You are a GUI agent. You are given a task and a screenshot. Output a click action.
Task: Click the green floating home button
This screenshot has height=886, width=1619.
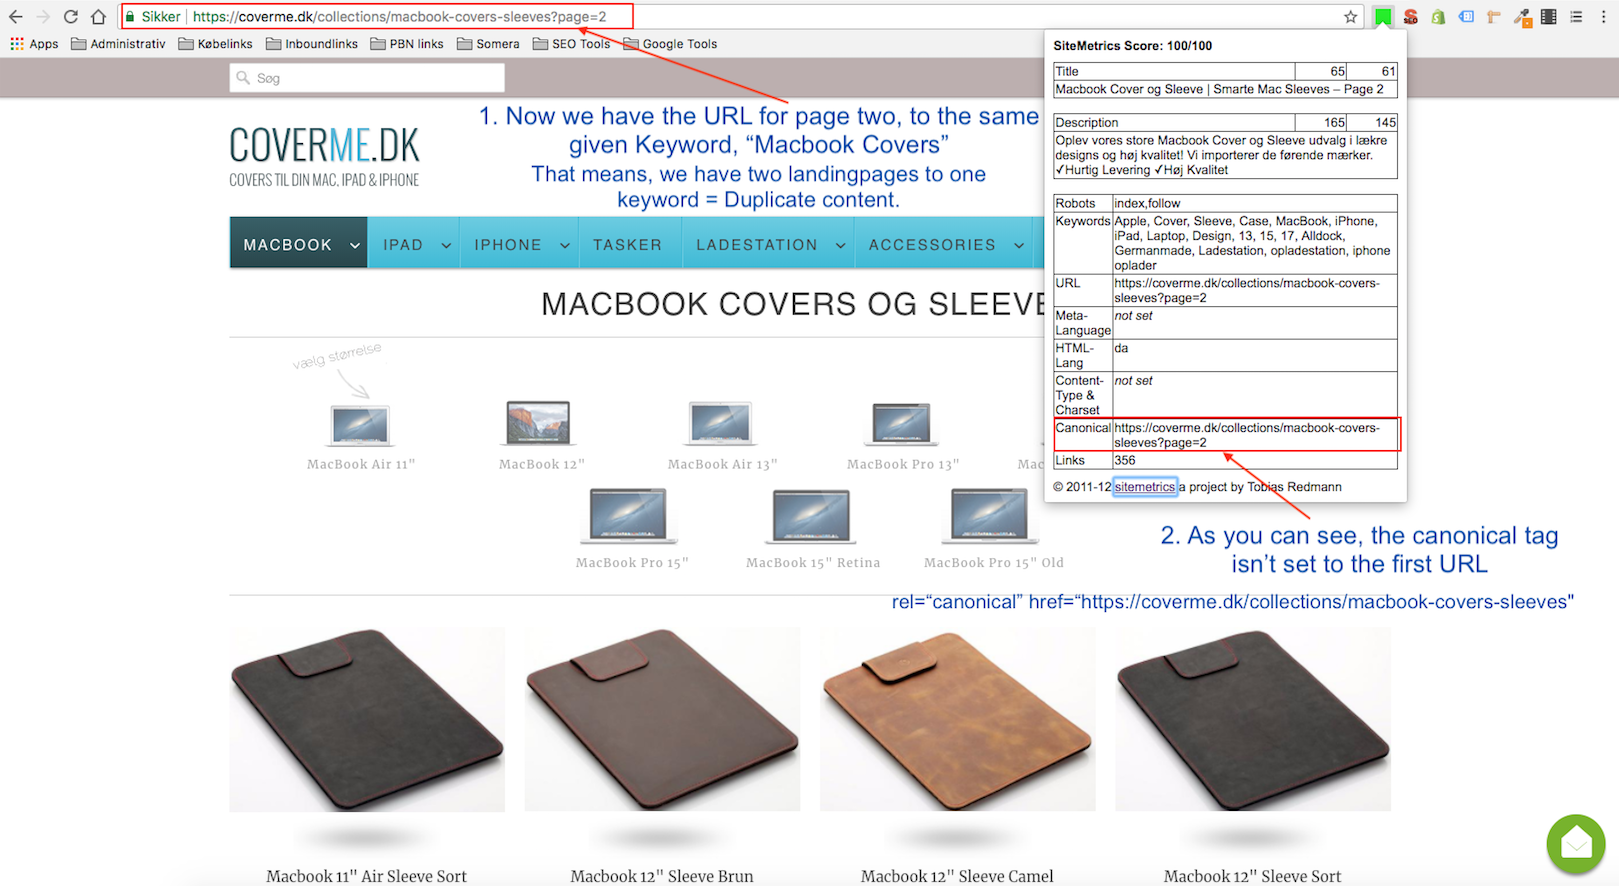[1576, 844]
